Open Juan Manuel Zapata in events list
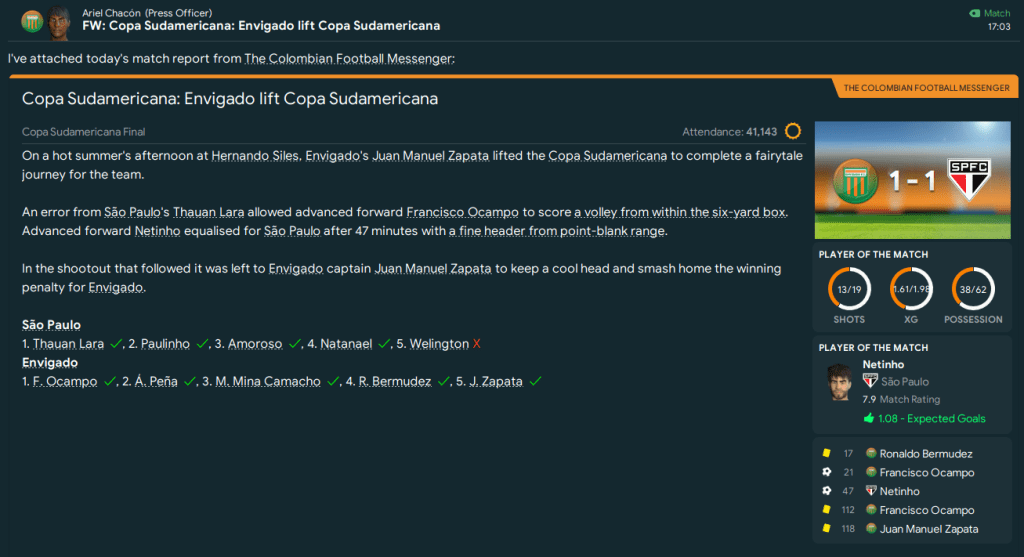The image size is (1024, 557). [928, 528]
